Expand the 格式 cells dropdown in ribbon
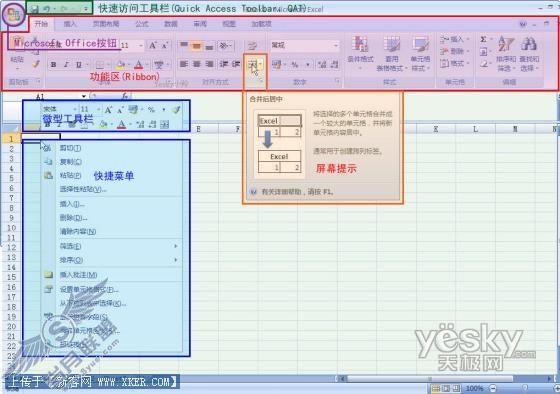The height and width of the screenshot is (394, 560). click(468, 64)
